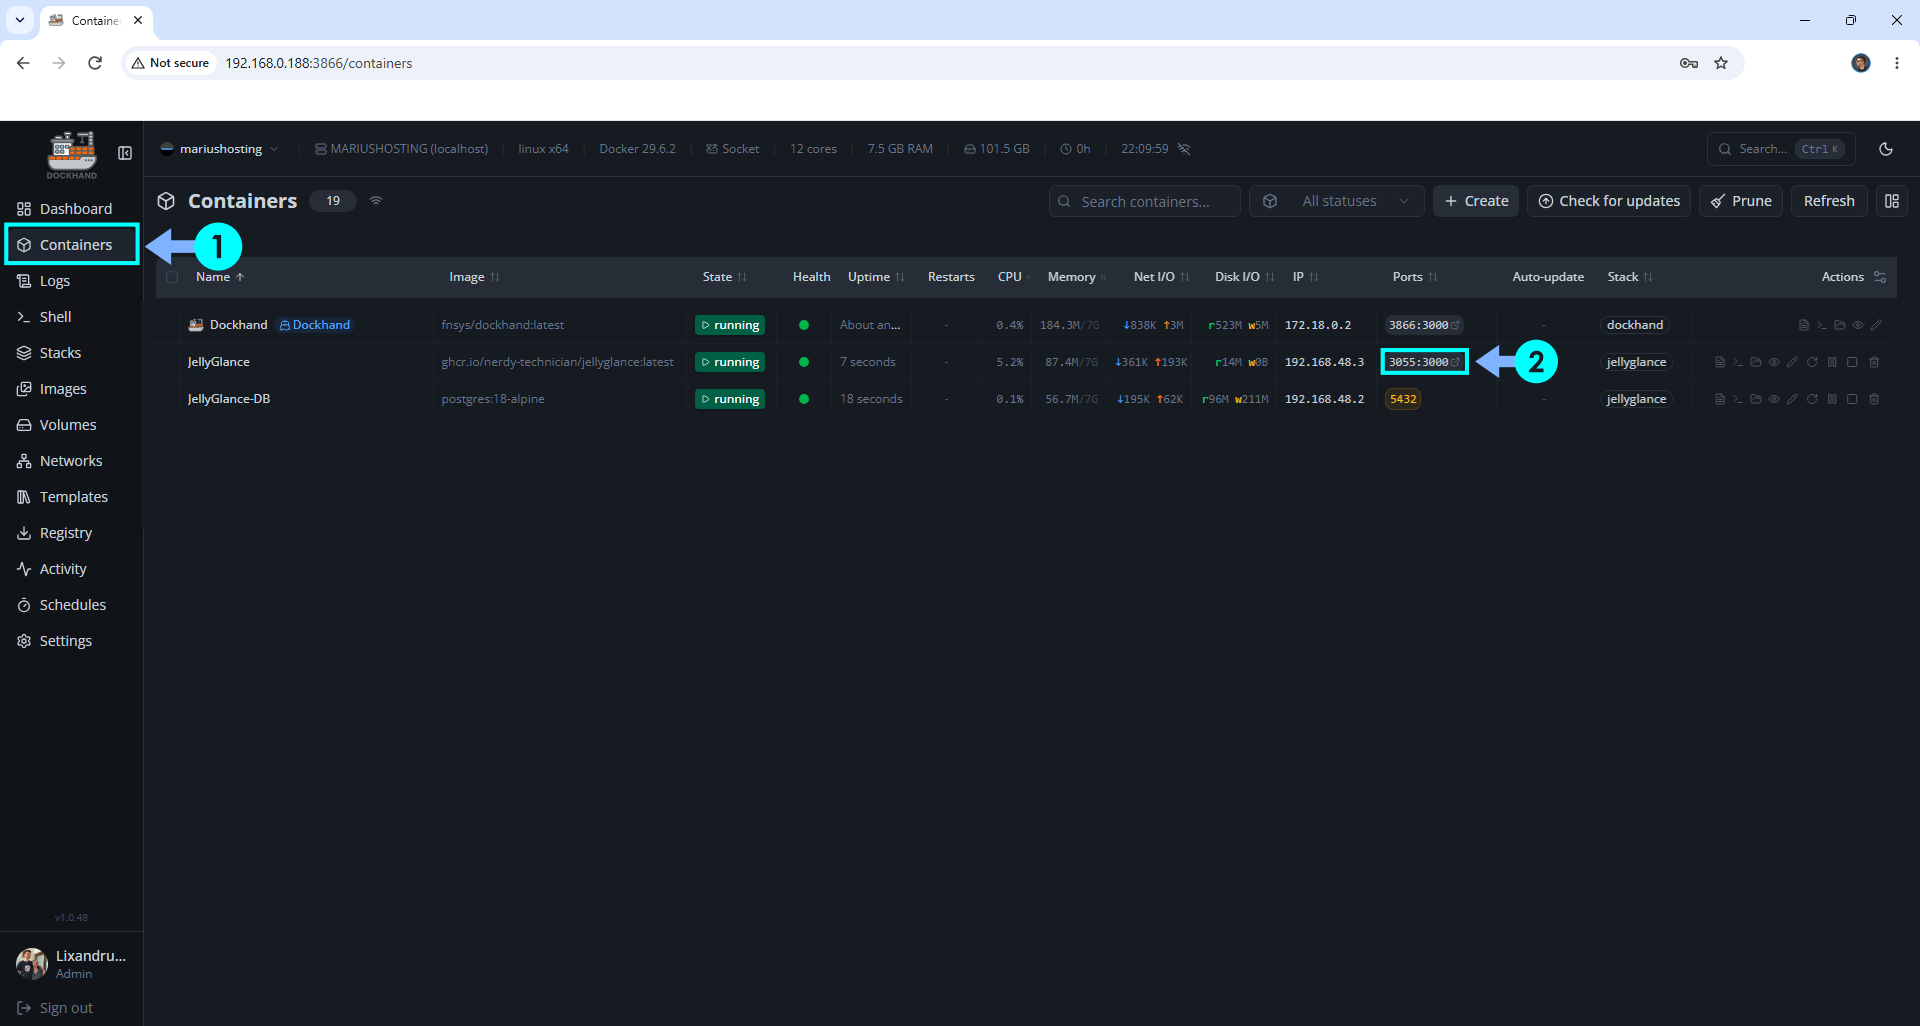The height and width of the screenshot is (1026, 1920).
Task: Click the Refresh button
Action: [x=1829, y=201]
